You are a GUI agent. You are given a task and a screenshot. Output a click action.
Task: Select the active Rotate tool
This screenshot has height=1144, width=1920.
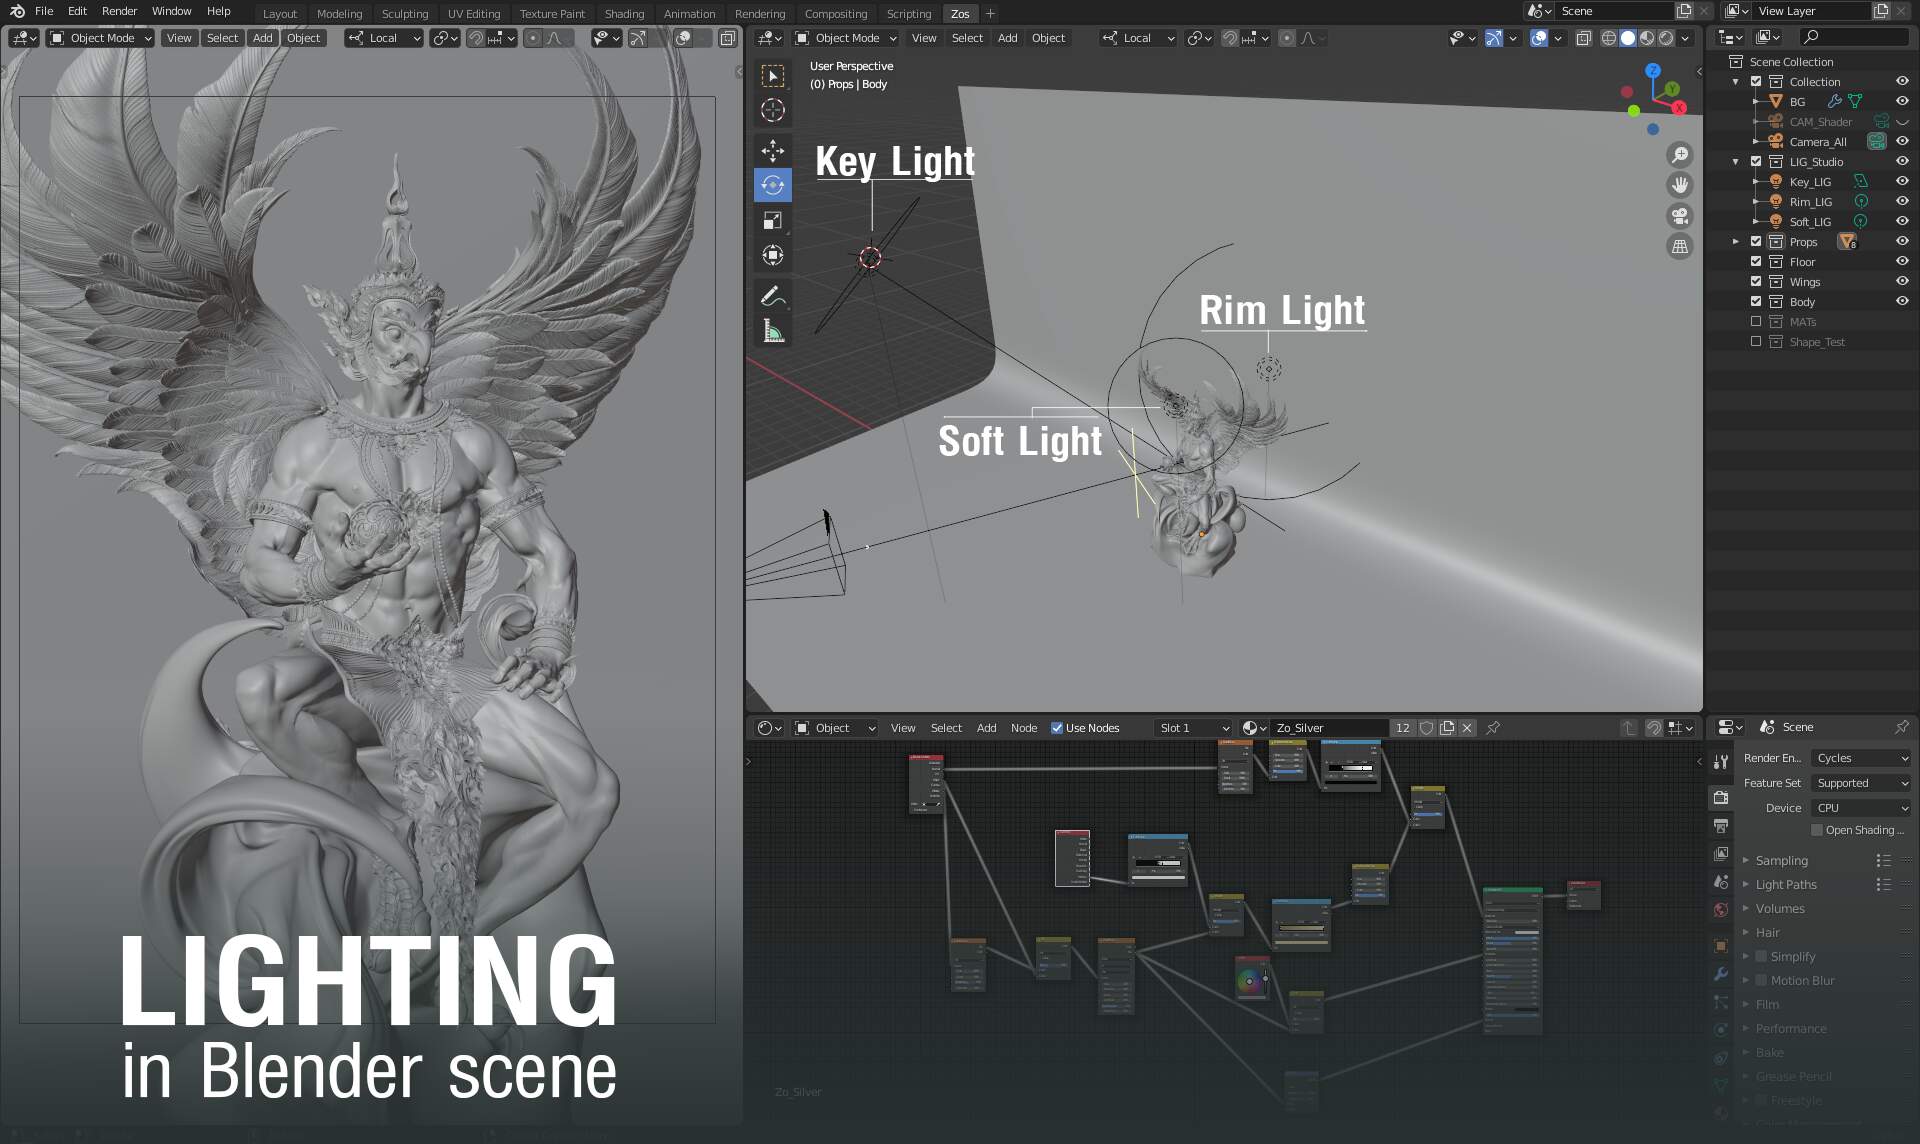pos(772,185)
